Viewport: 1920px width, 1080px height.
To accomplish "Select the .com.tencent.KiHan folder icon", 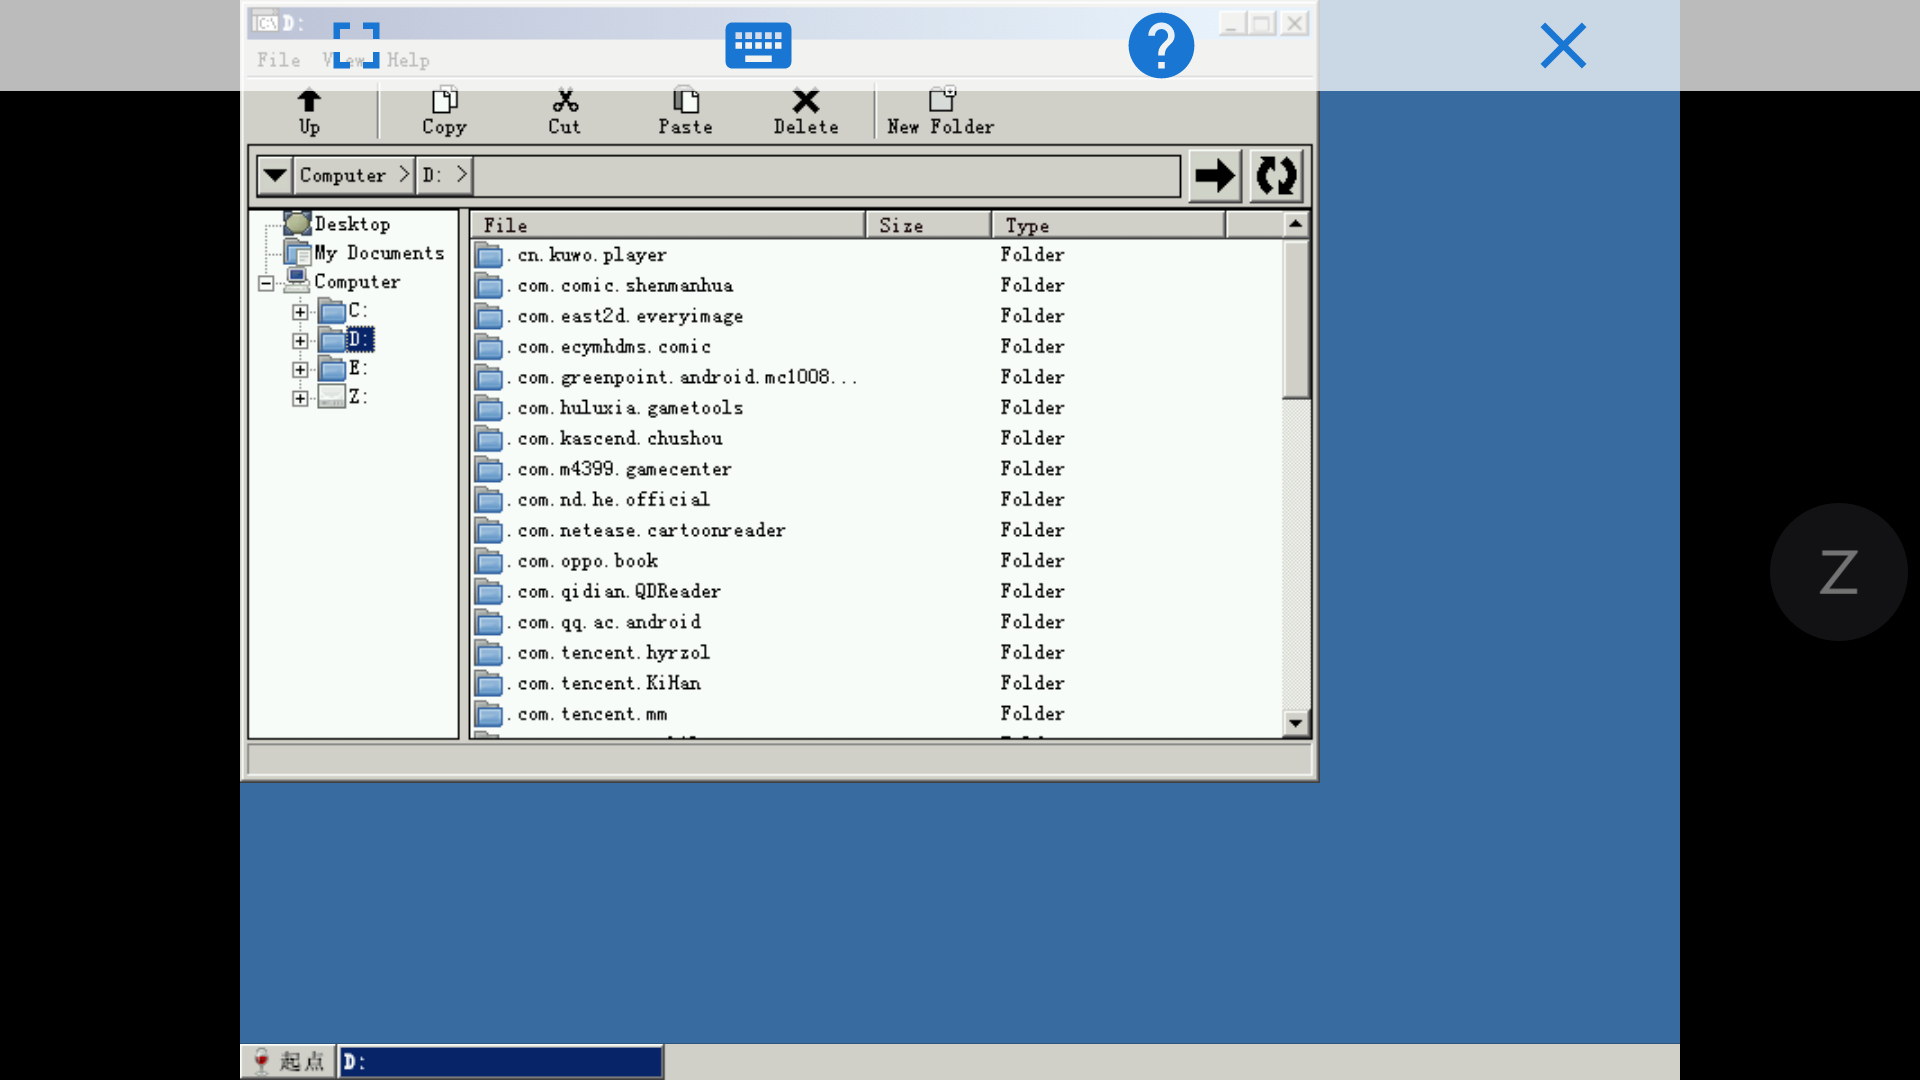I will click(488, 683).
